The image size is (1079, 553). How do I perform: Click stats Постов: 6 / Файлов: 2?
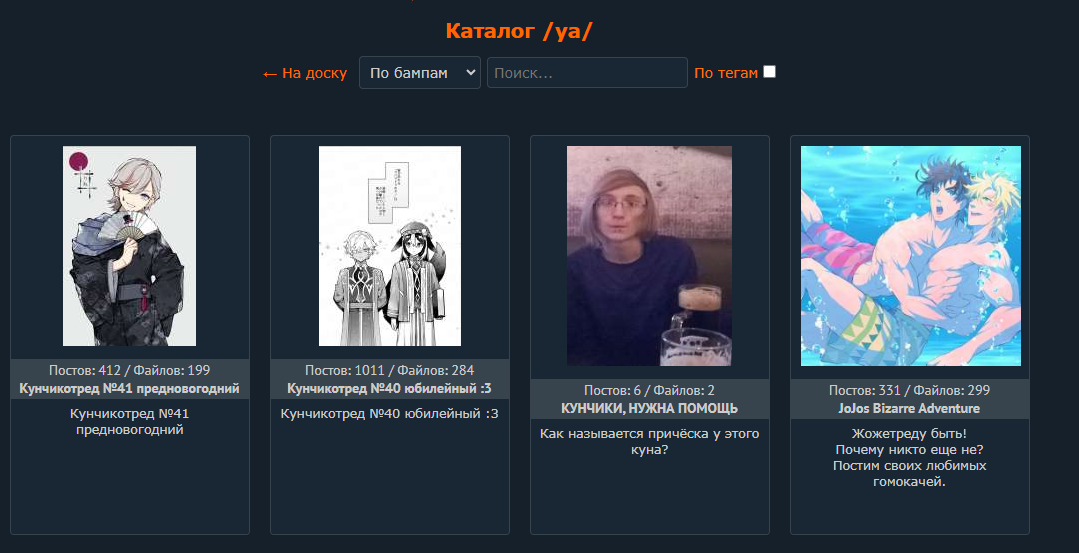[650, 390]
